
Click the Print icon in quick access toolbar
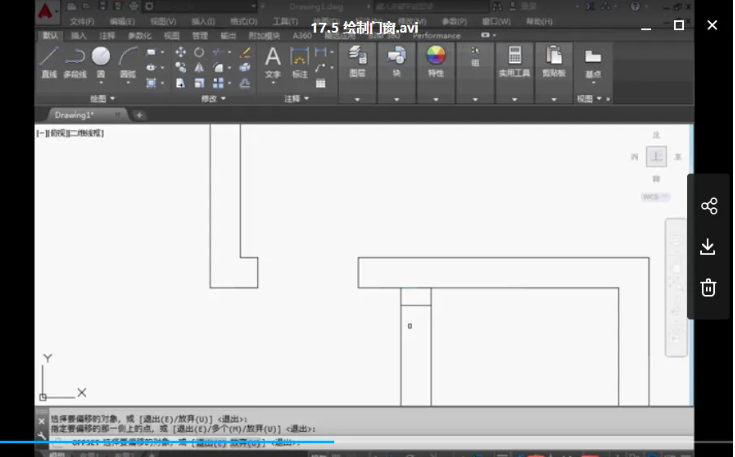134,6
